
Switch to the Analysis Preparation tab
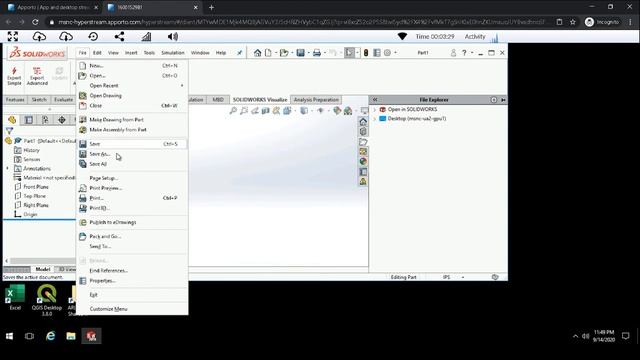(x=316, y=100)
